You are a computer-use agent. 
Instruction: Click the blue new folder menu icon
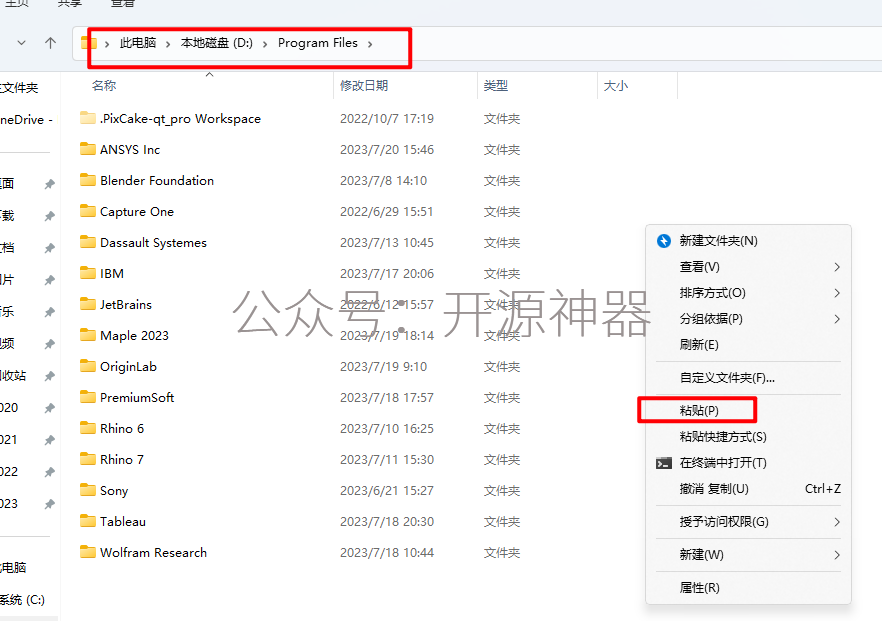664,241
